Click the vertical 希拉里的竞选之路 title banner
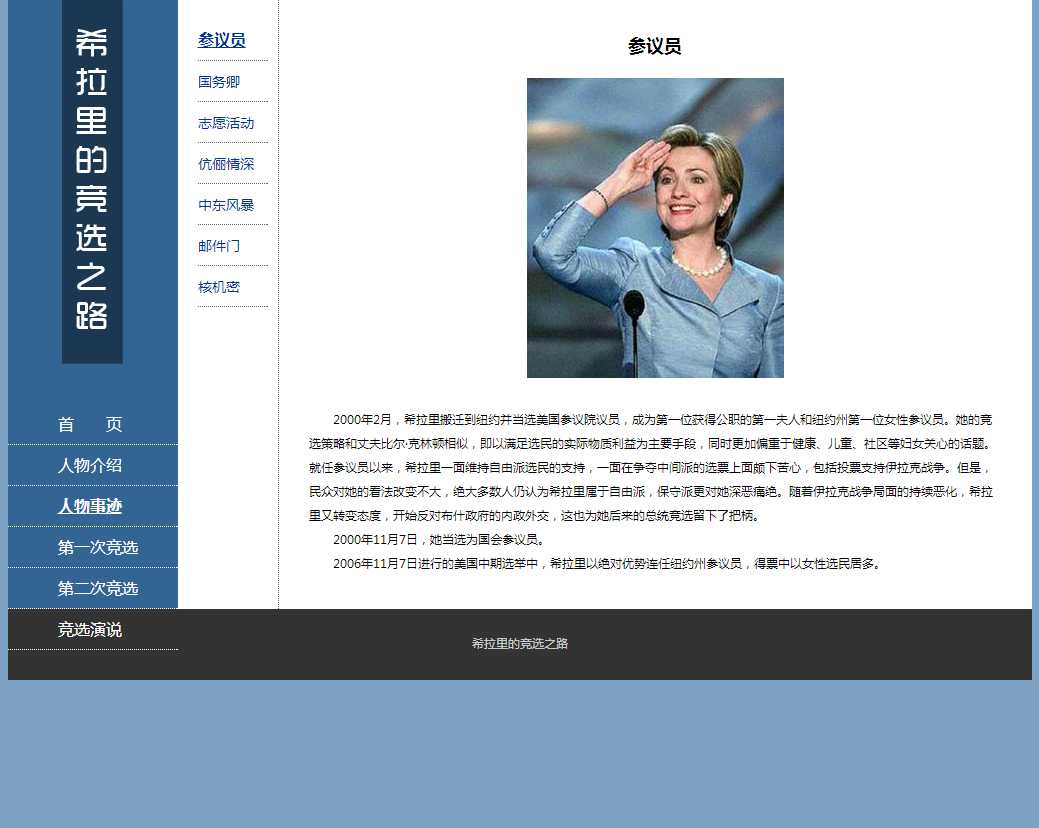The height and width of the screenshot is (828, 1039). coord(92,180)
